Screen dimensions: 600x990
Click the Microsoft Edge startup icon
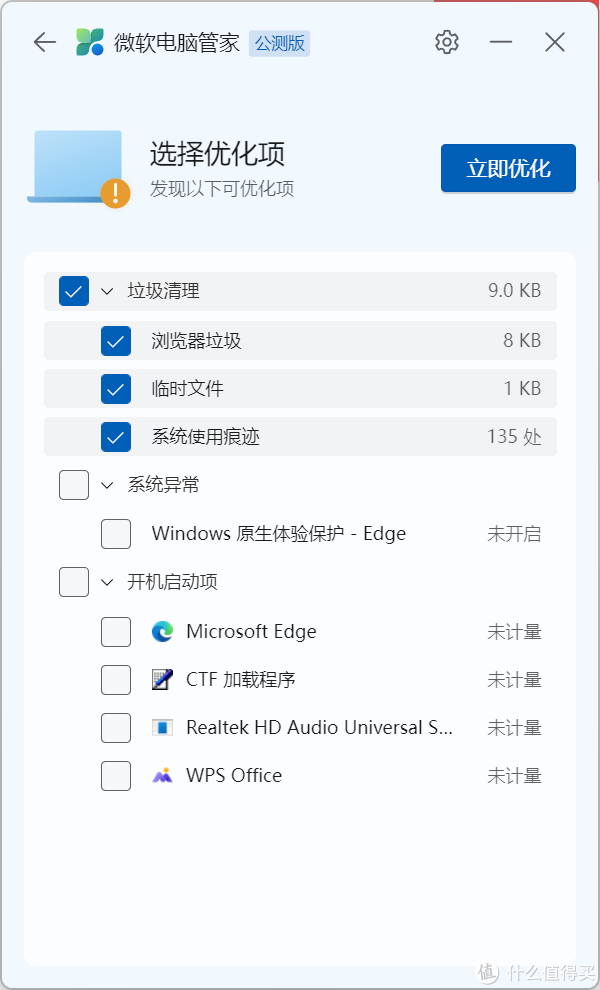pos(162,632)
